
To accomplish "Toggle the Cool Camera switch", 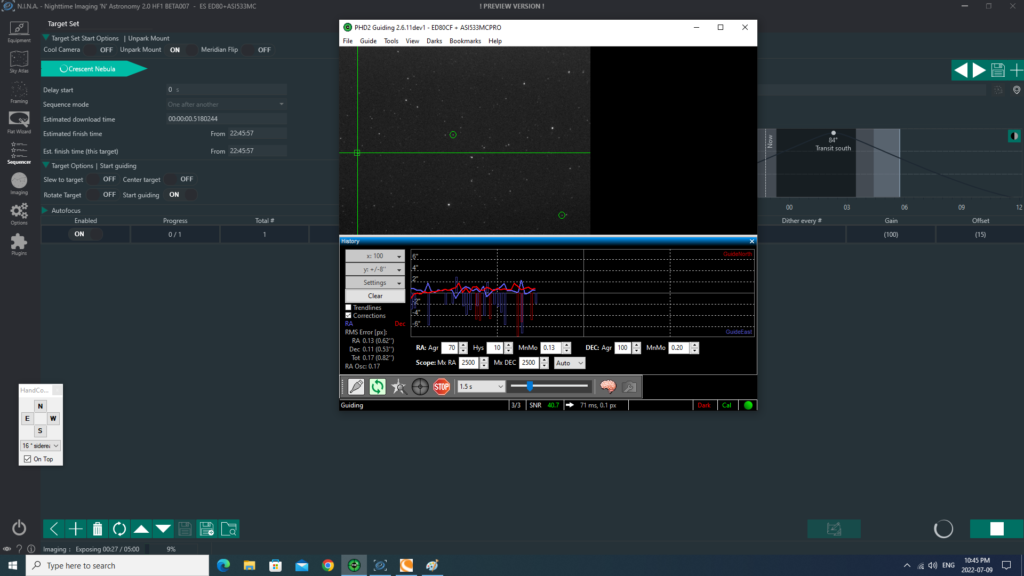I will pos(98,50).
